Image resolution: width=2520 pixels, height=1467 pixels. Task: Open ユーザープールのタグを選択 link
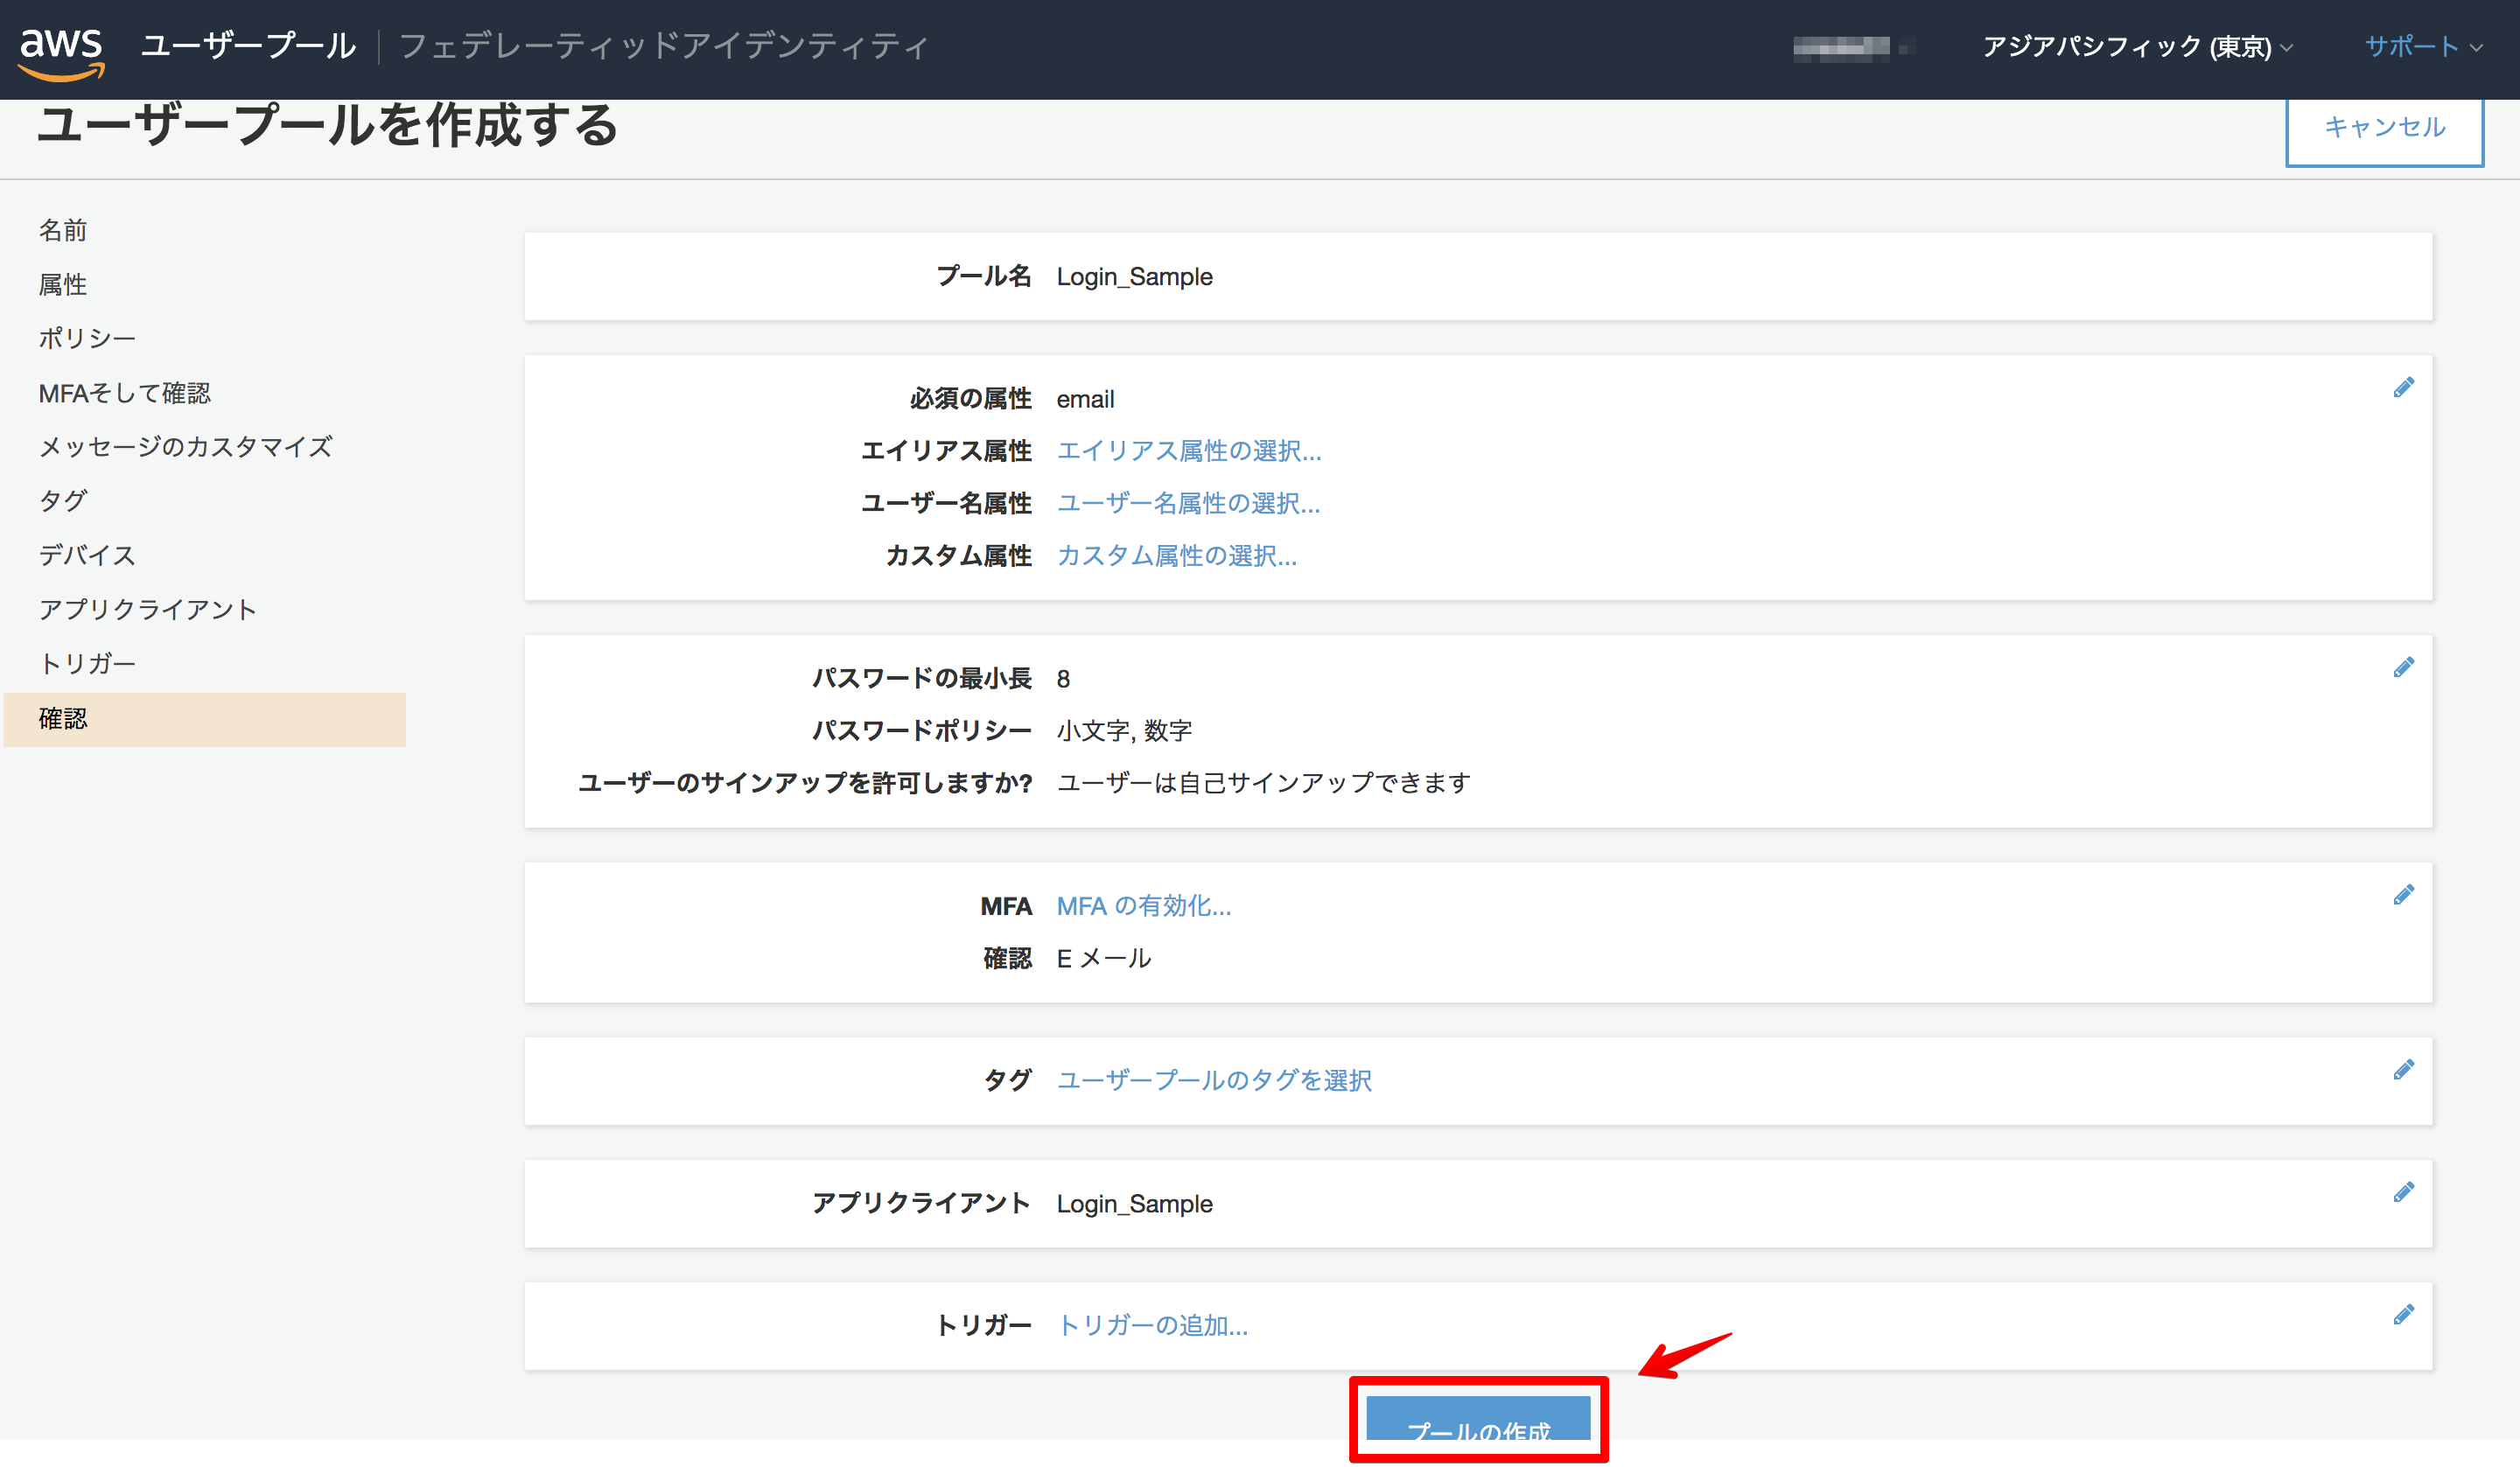click(1214, 1081)
